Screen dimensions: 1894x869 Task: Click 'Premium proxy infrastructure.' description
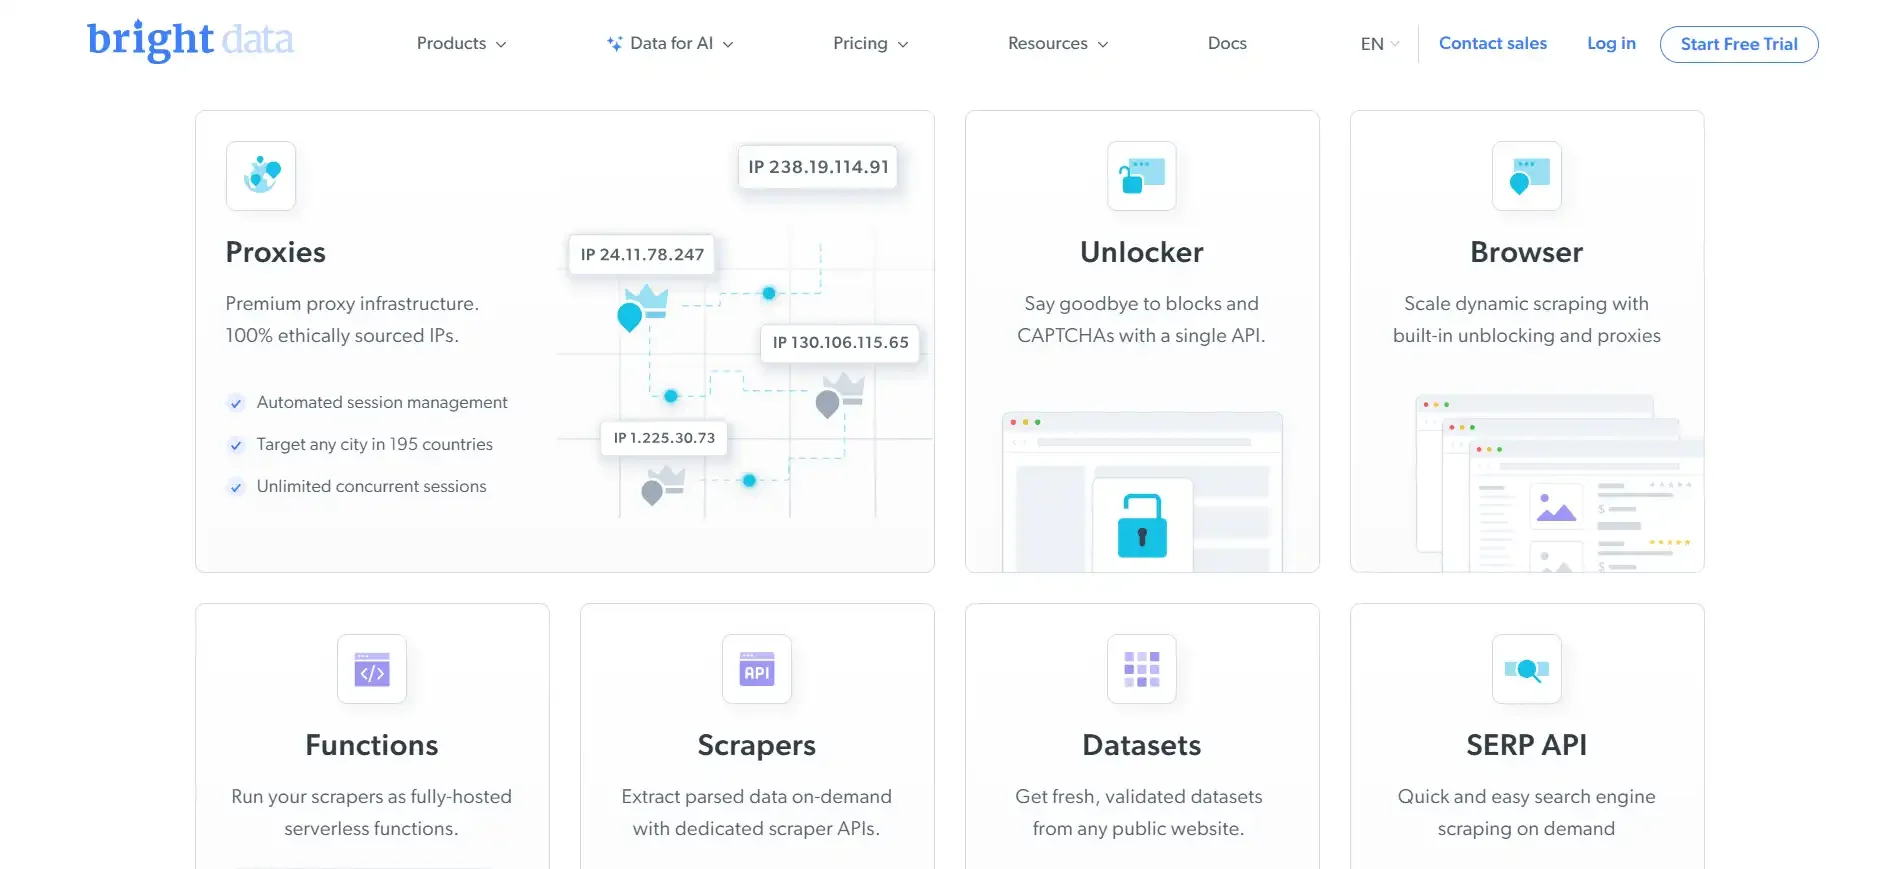click(x=352, y=303)
